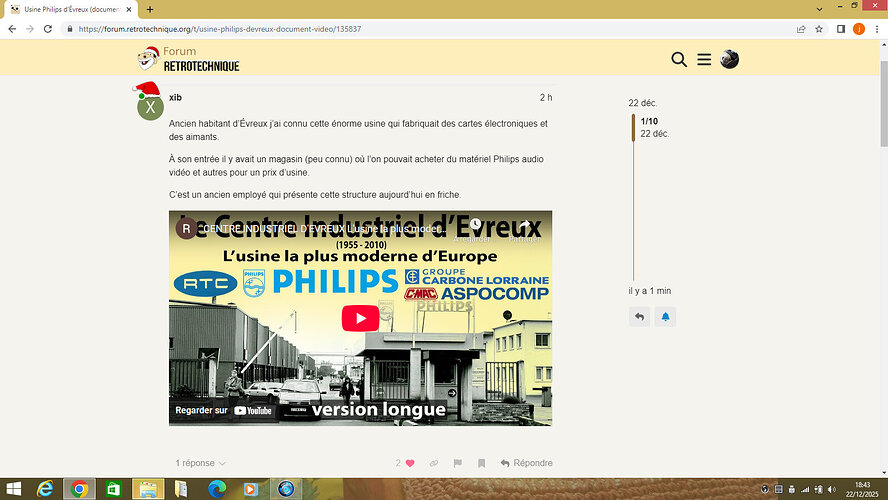Open new browser tab with plus button

[x=150, y=9]
